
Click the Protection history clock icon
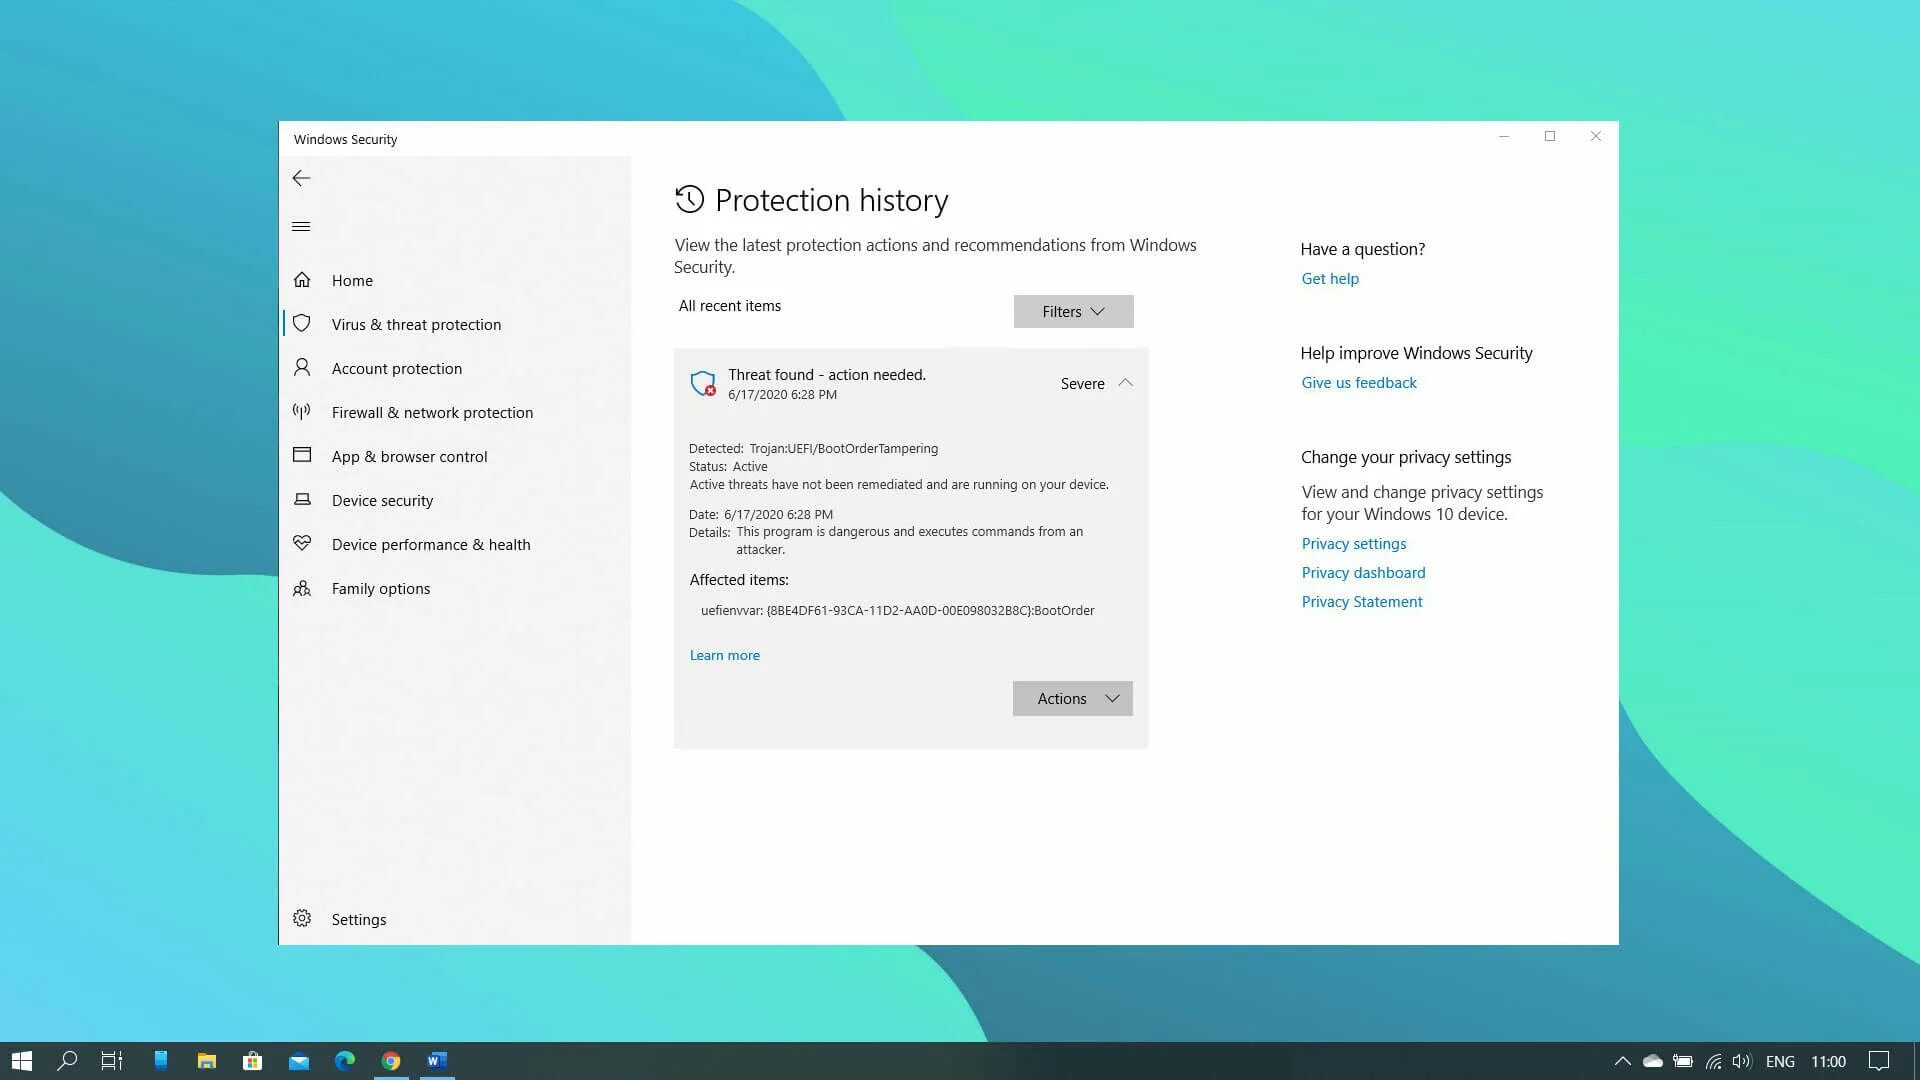coord(690,199)
